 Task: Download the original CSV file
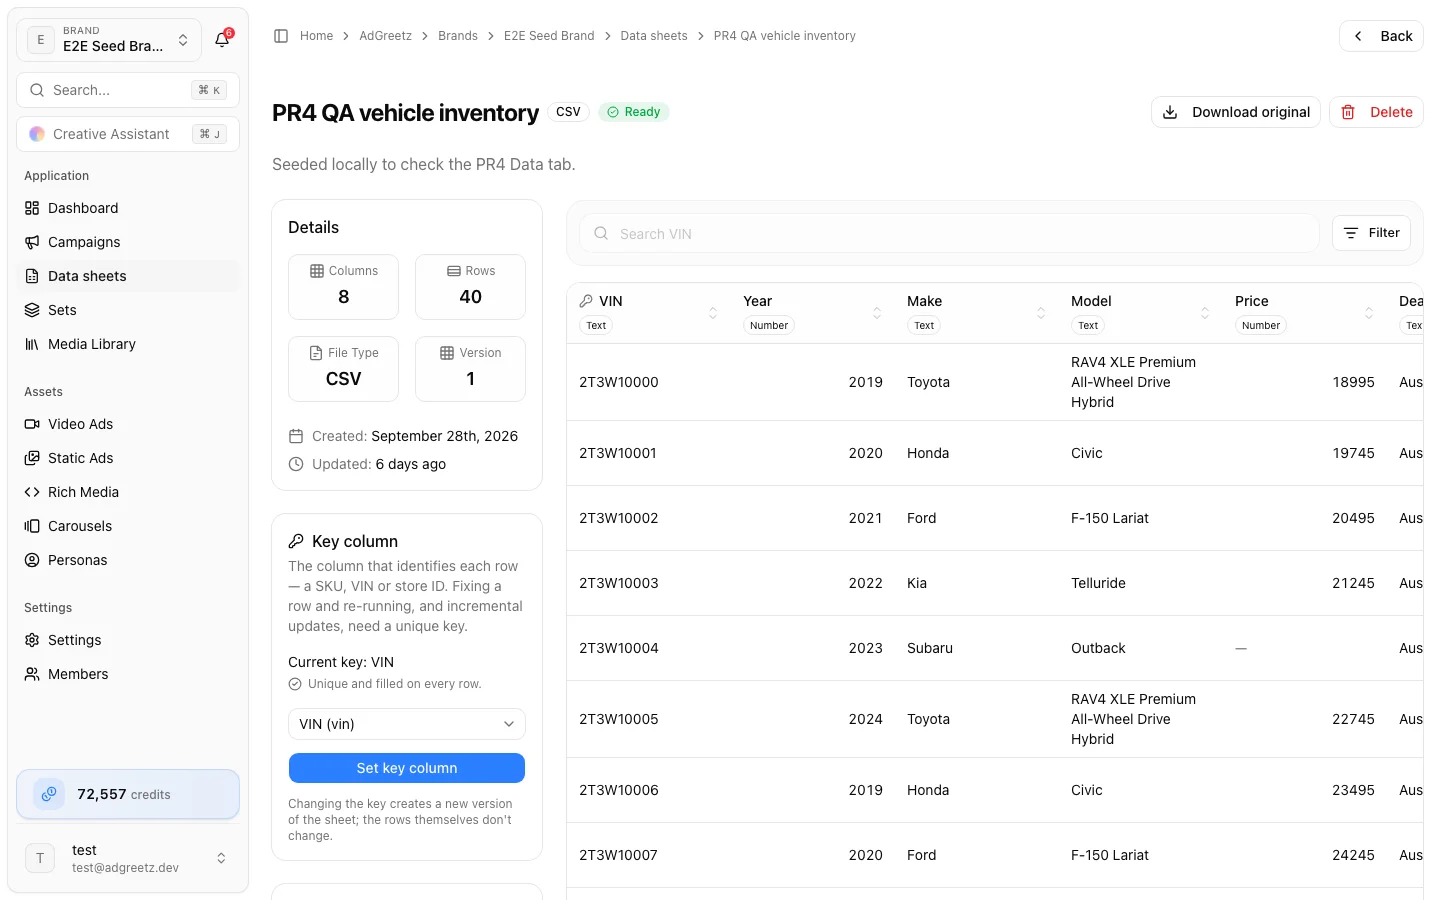pyautogui.click(x=1236, y=112)
